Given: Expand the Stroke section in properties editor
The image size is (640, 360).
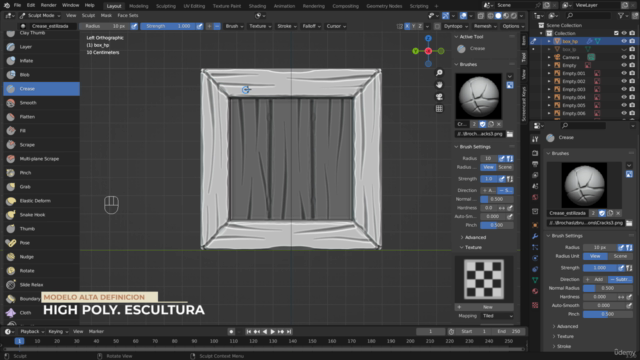Looking at the screenshot, I should pyautogui.click(x=564, y=346).
